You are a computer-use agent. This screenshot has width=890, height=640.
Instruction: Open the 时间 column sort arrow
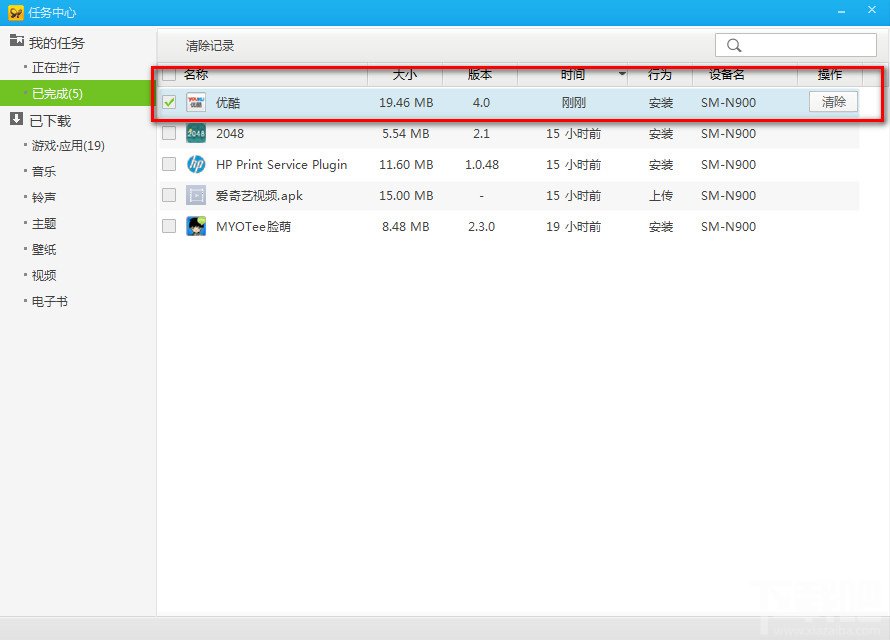click(622, 74)
